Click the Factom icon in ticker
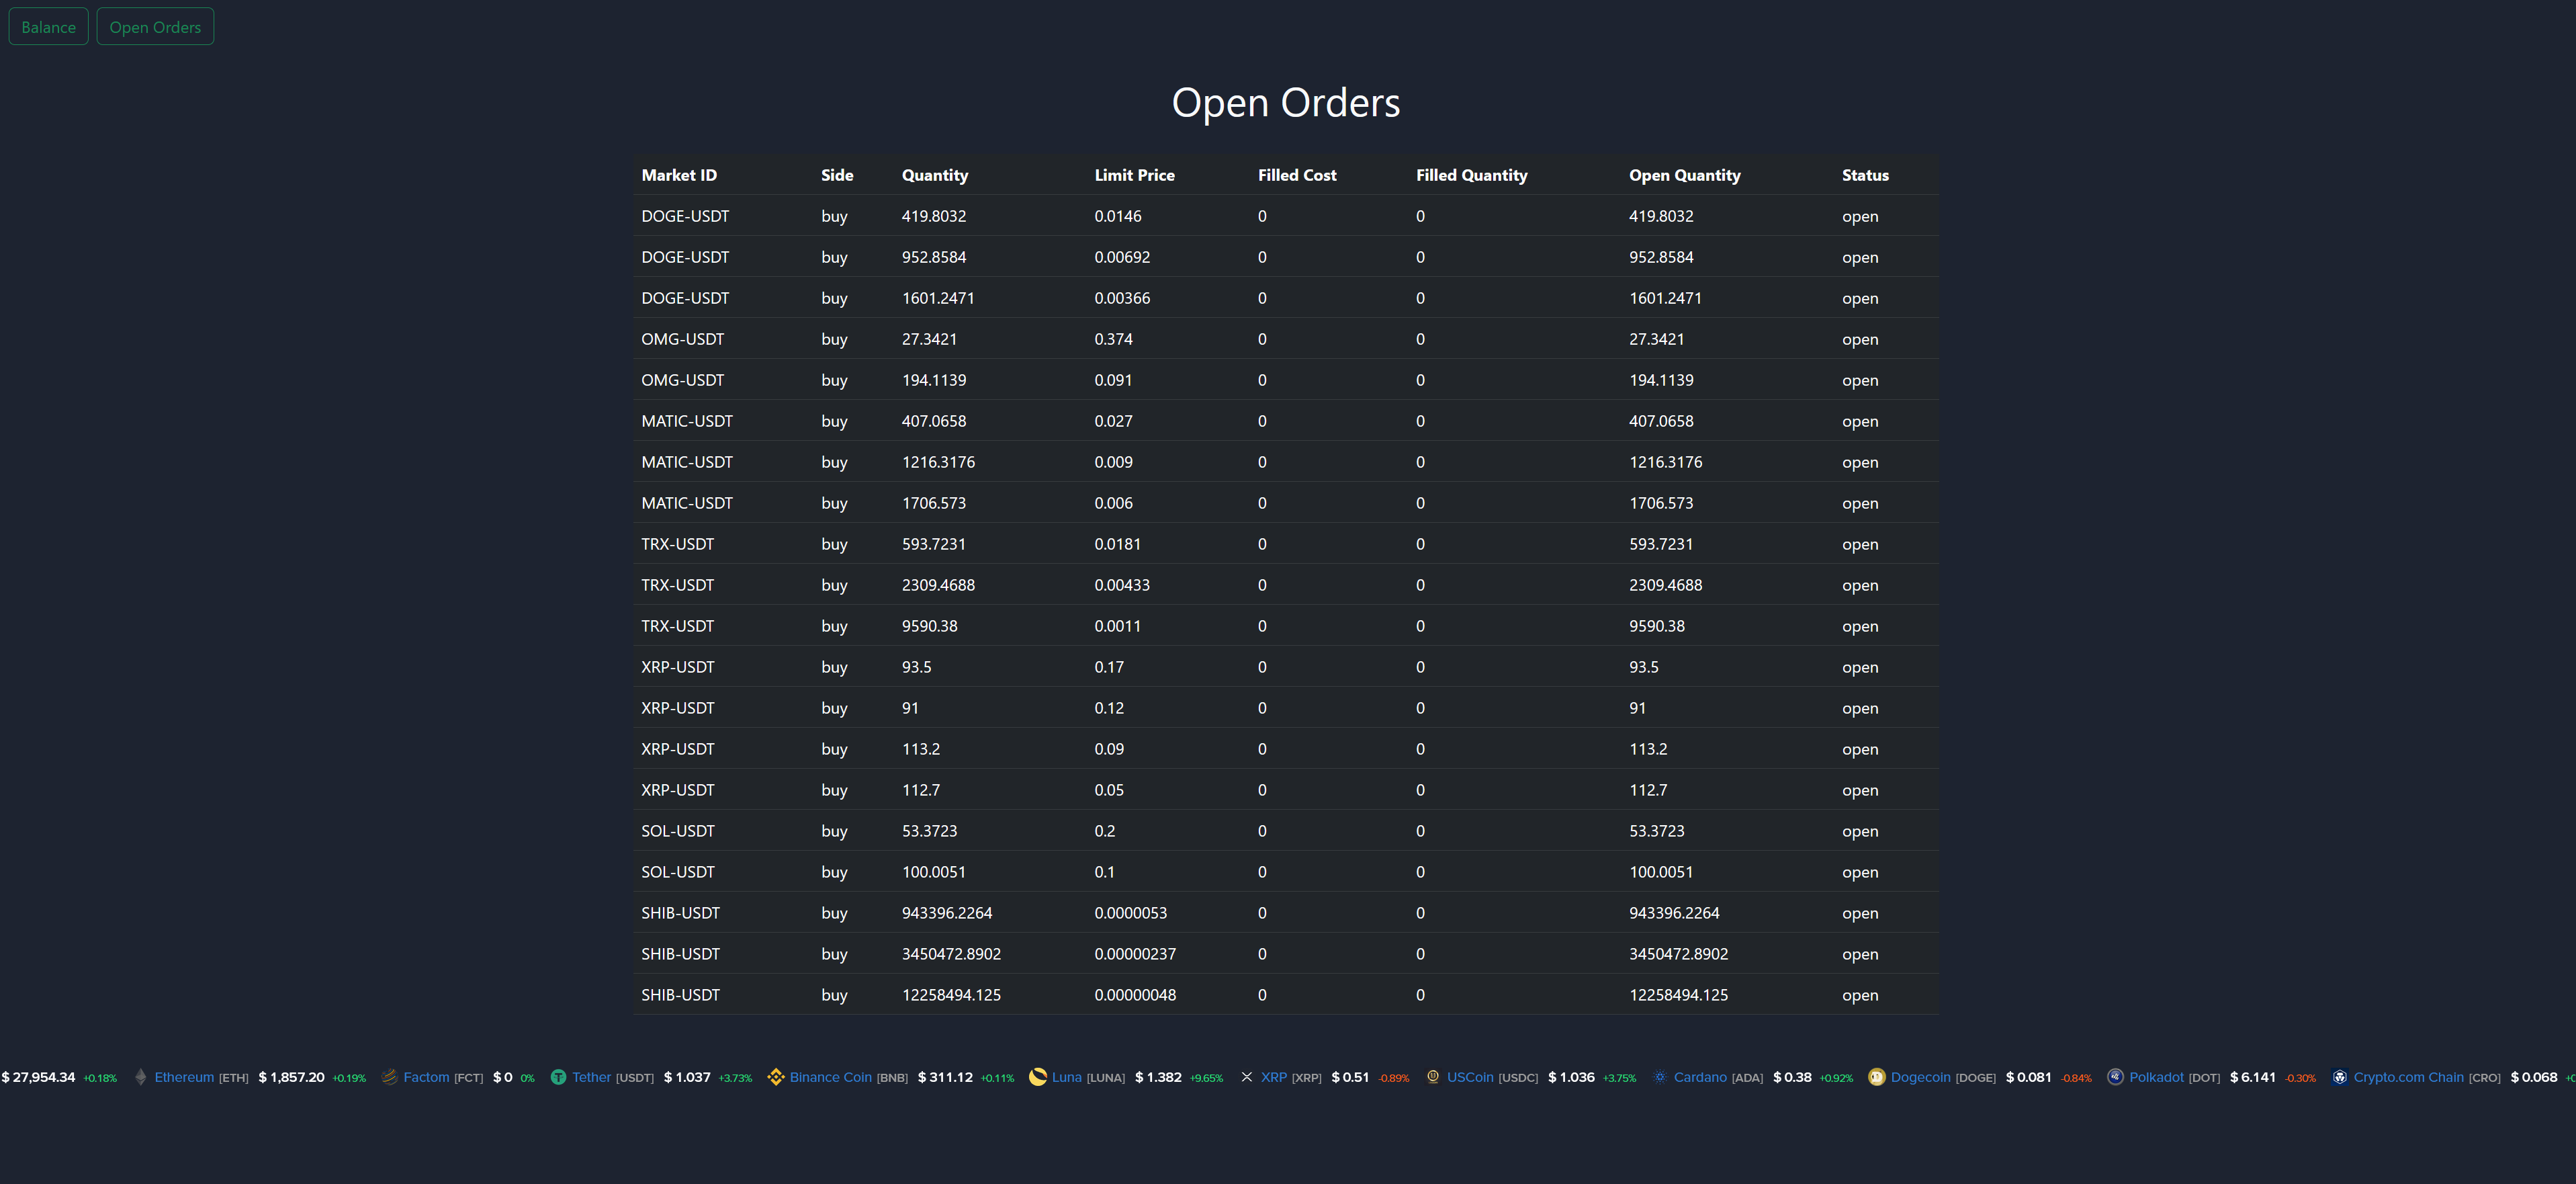The width and height of the screenshot is (2576, 1184). coord(390,1077)
